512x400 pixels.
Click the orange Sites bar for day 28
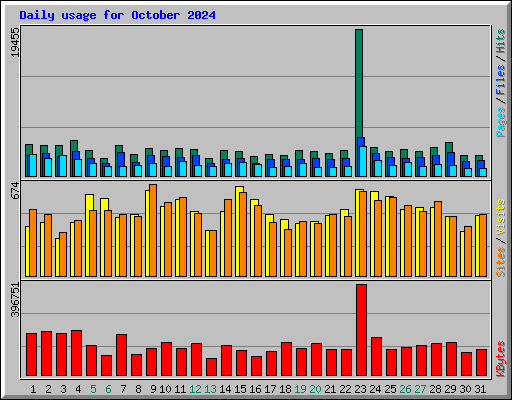pyautogui.click(x=438, y=239)
